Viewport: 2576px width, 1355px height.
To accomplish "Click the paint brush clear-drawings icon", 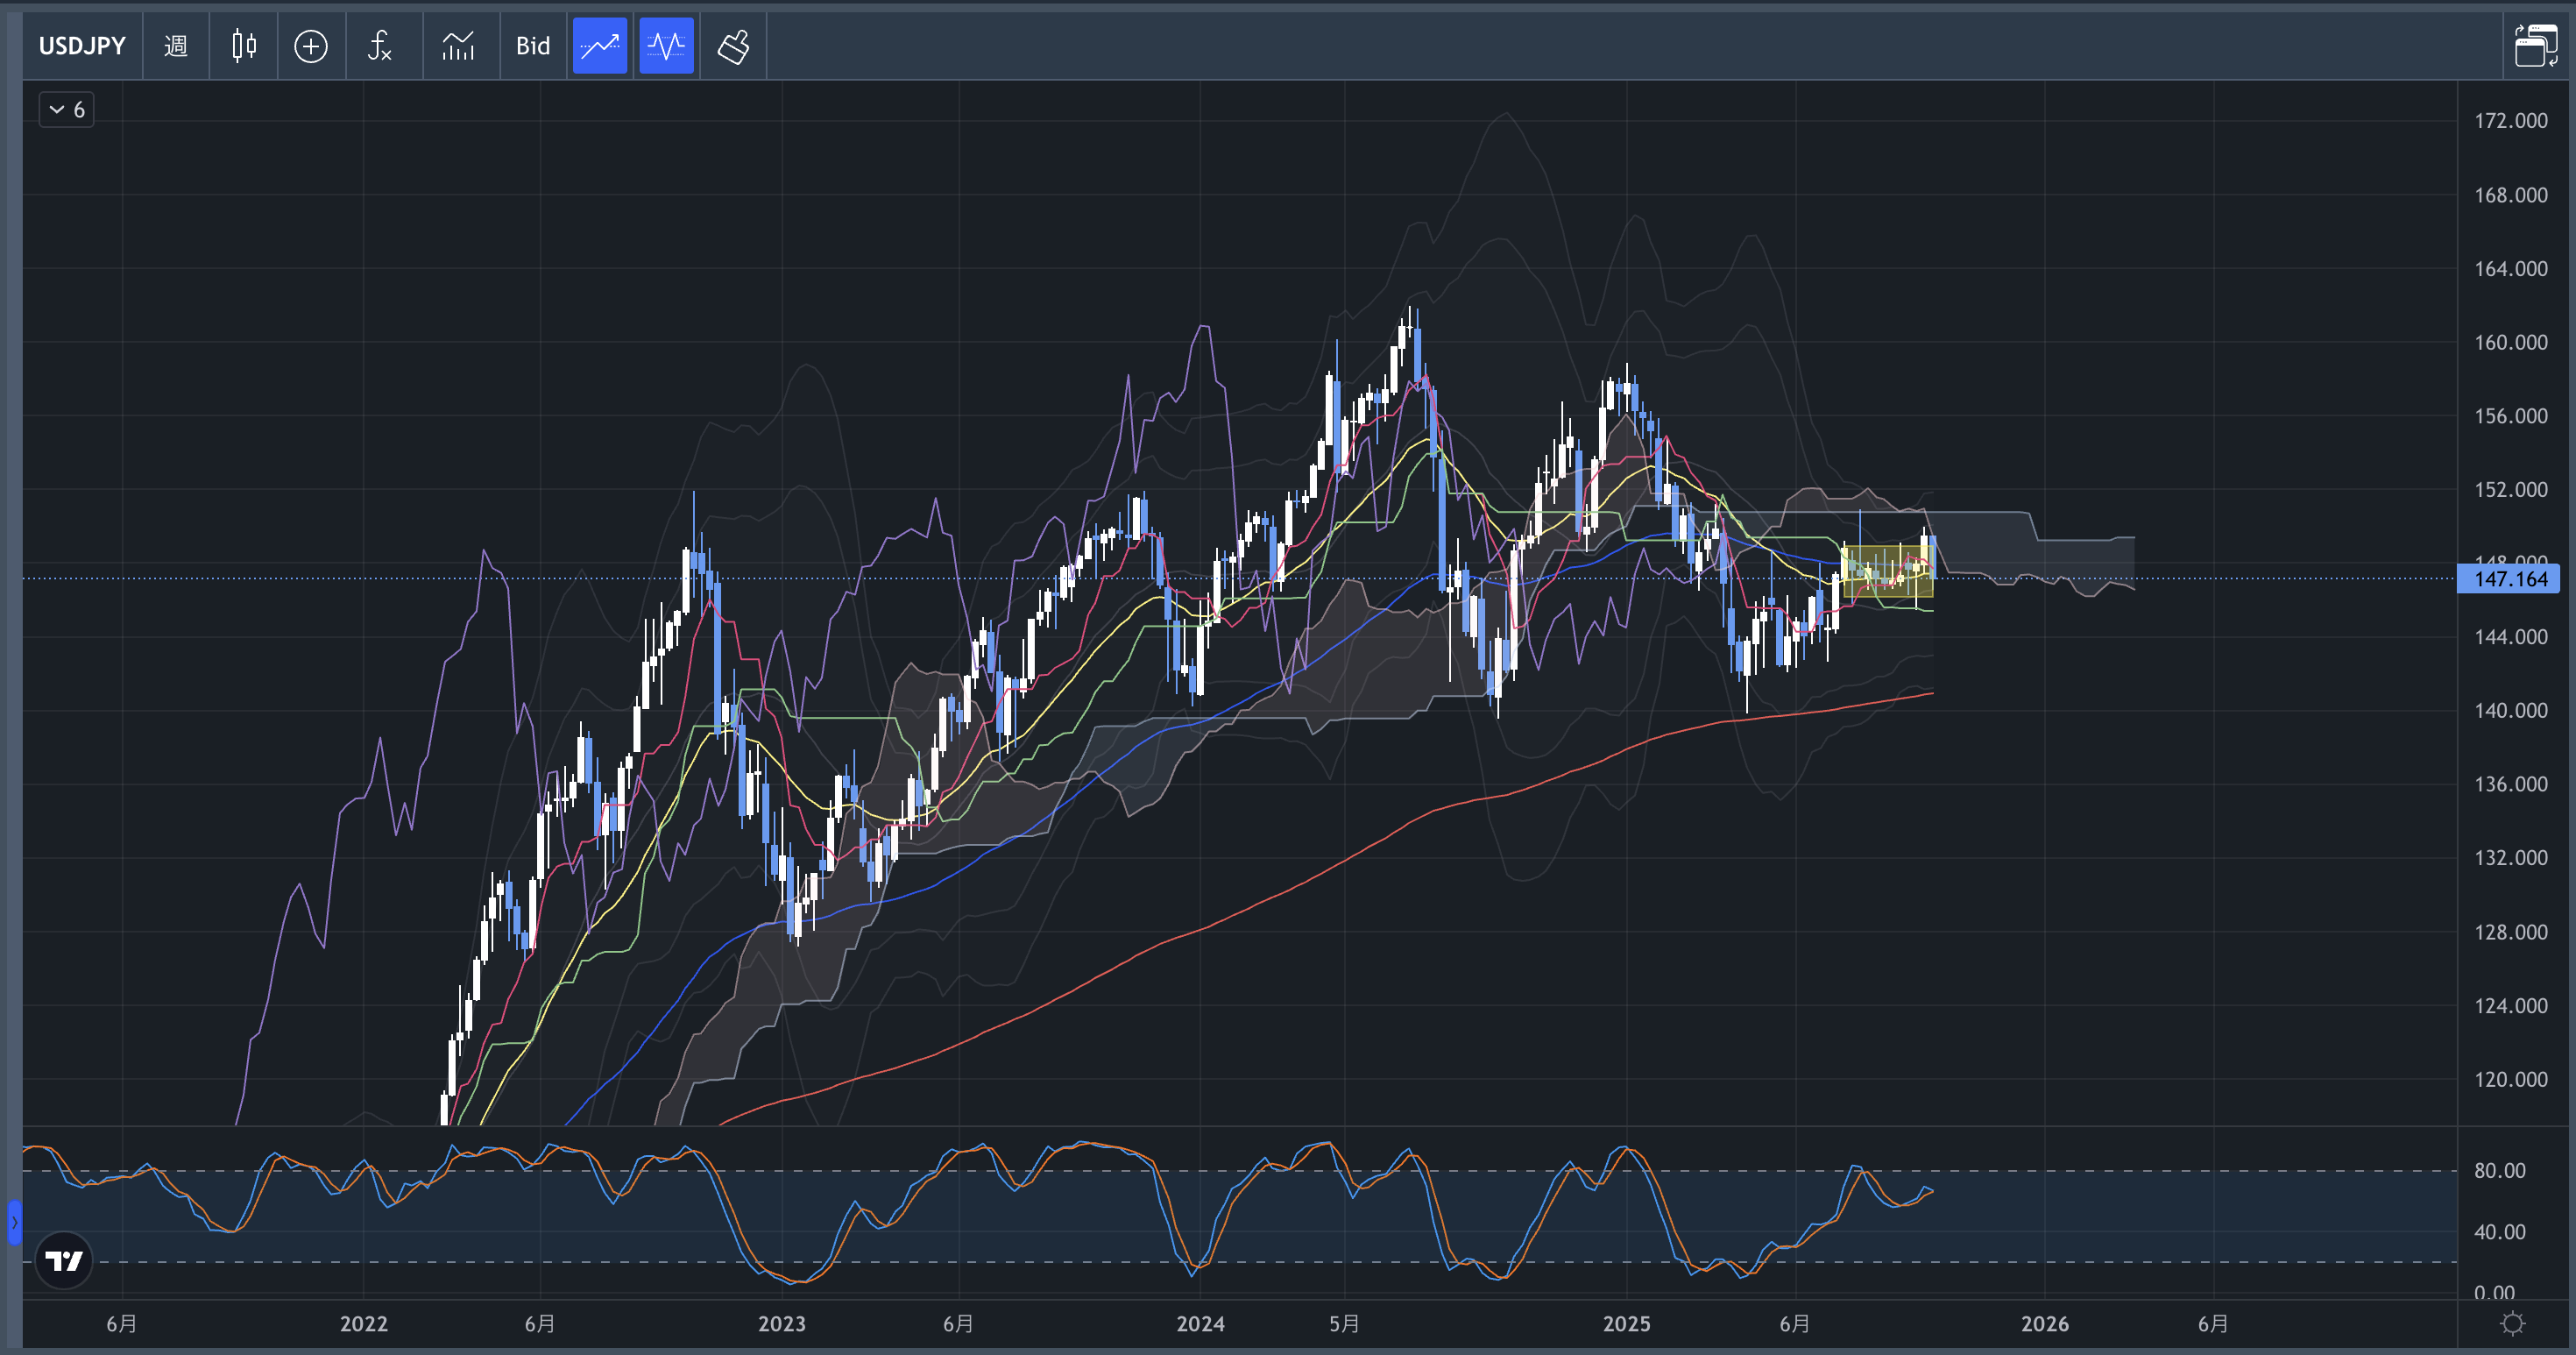I will coord(733,46).
